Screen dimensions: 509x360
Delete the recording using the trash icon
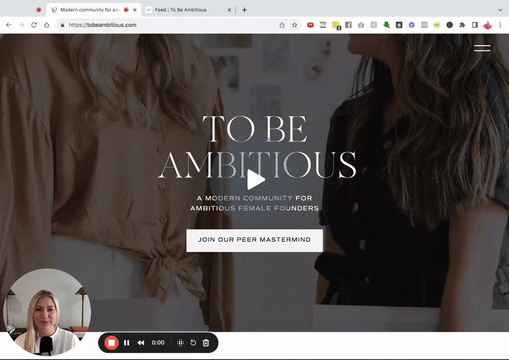(206, 343)
